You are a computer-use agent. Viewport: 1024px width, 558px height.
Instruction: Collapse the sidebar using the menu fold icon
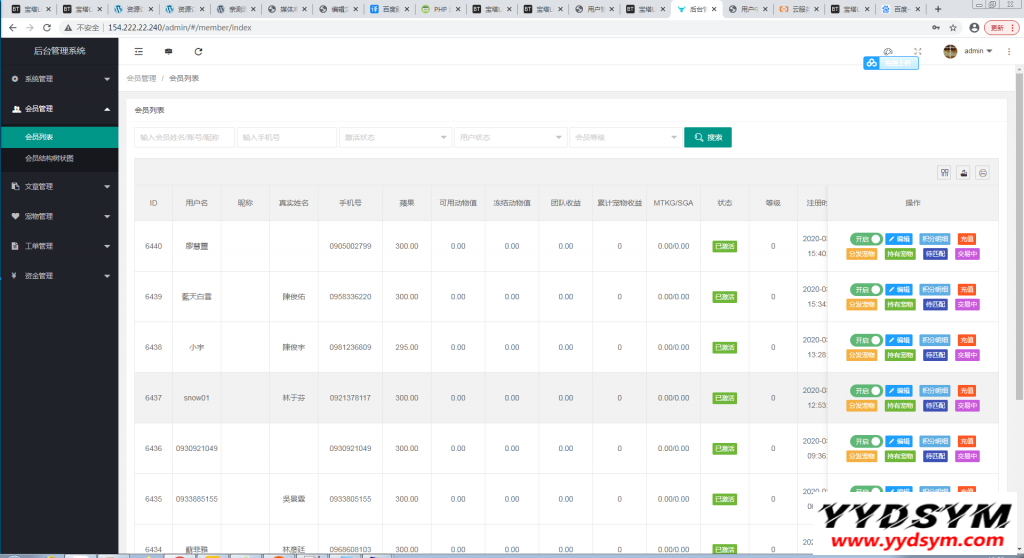pos(138,51)
